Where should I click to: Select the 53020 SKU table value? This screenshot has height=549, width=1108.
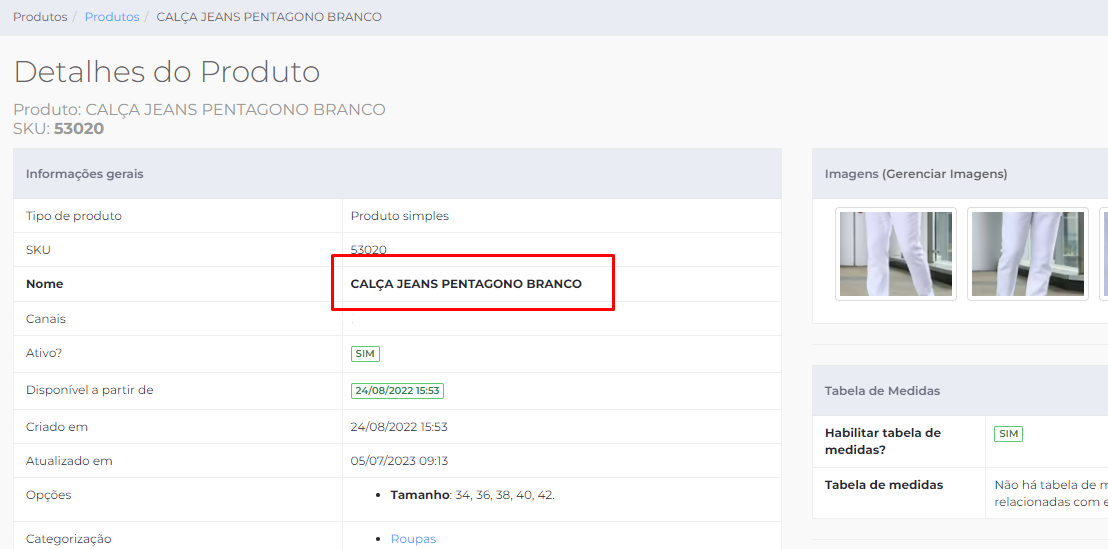[x=369, y=250]
